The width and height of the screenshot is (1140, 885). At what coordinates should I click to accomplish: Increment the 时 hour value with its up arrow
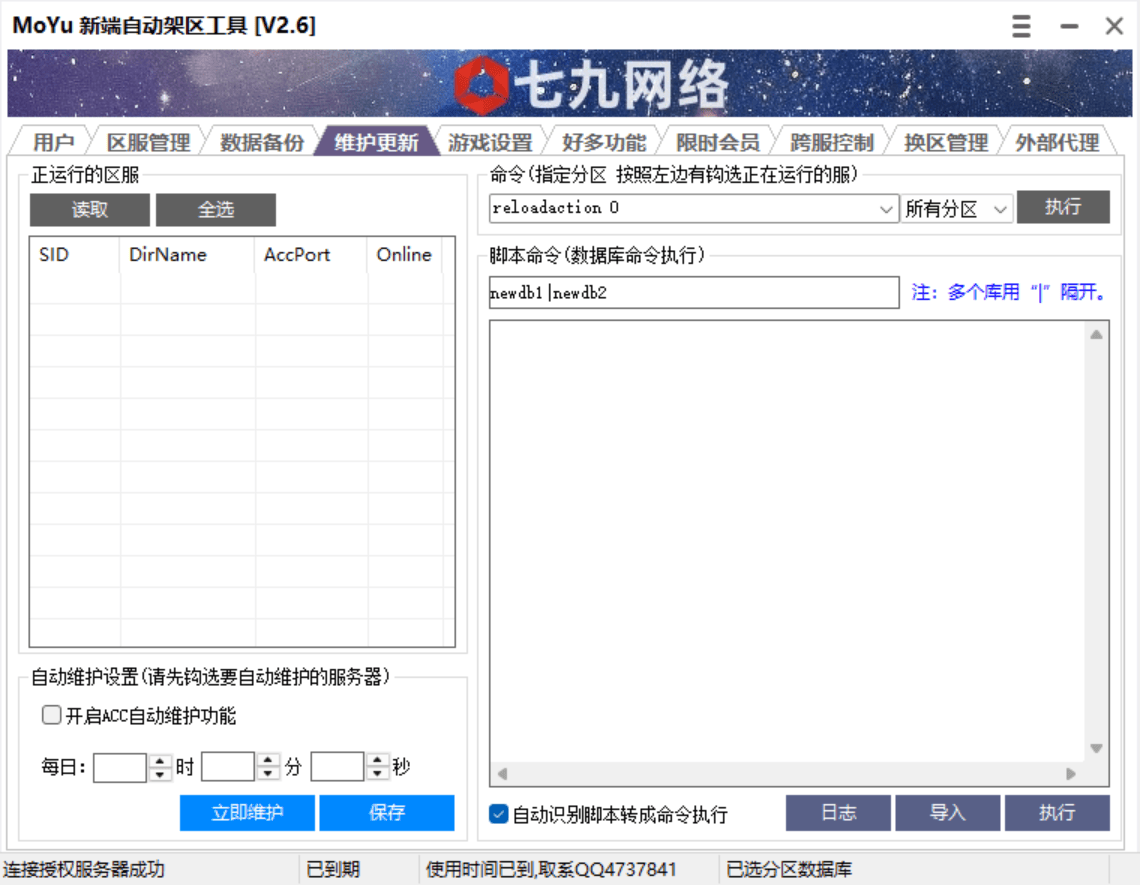160,759
